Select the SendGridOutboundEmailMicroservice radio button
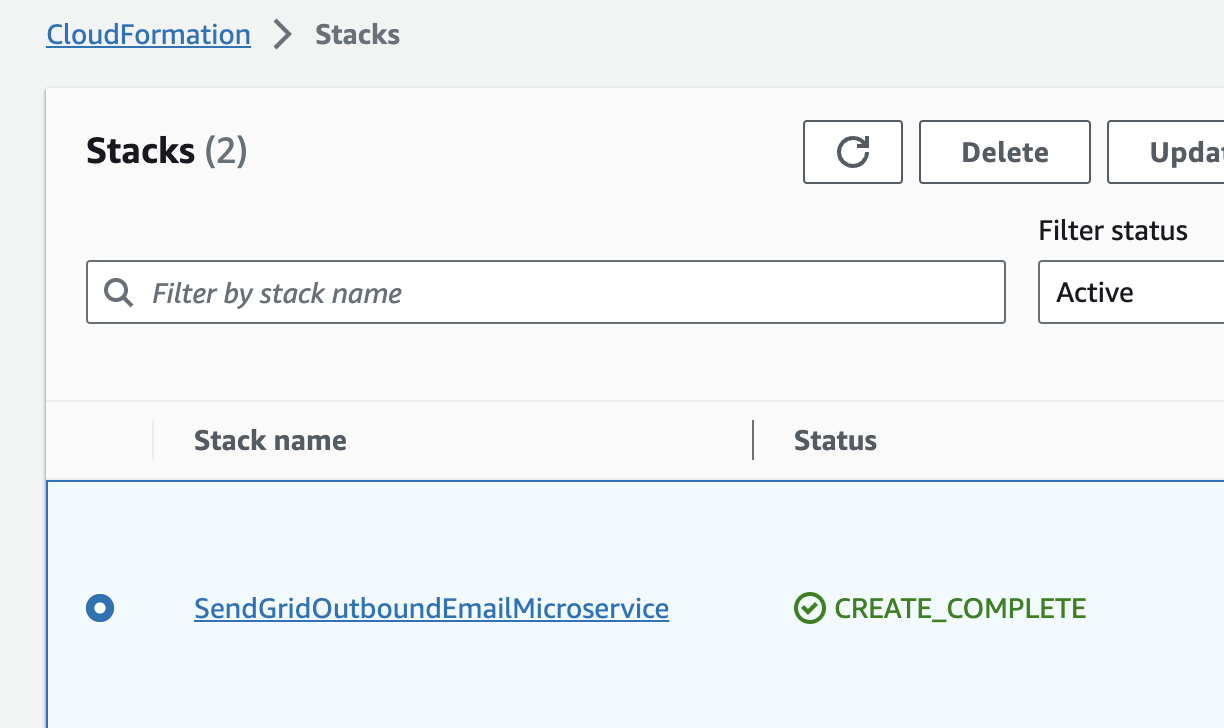The width and height of the screenshot is (1224, 728). (101, 607)
